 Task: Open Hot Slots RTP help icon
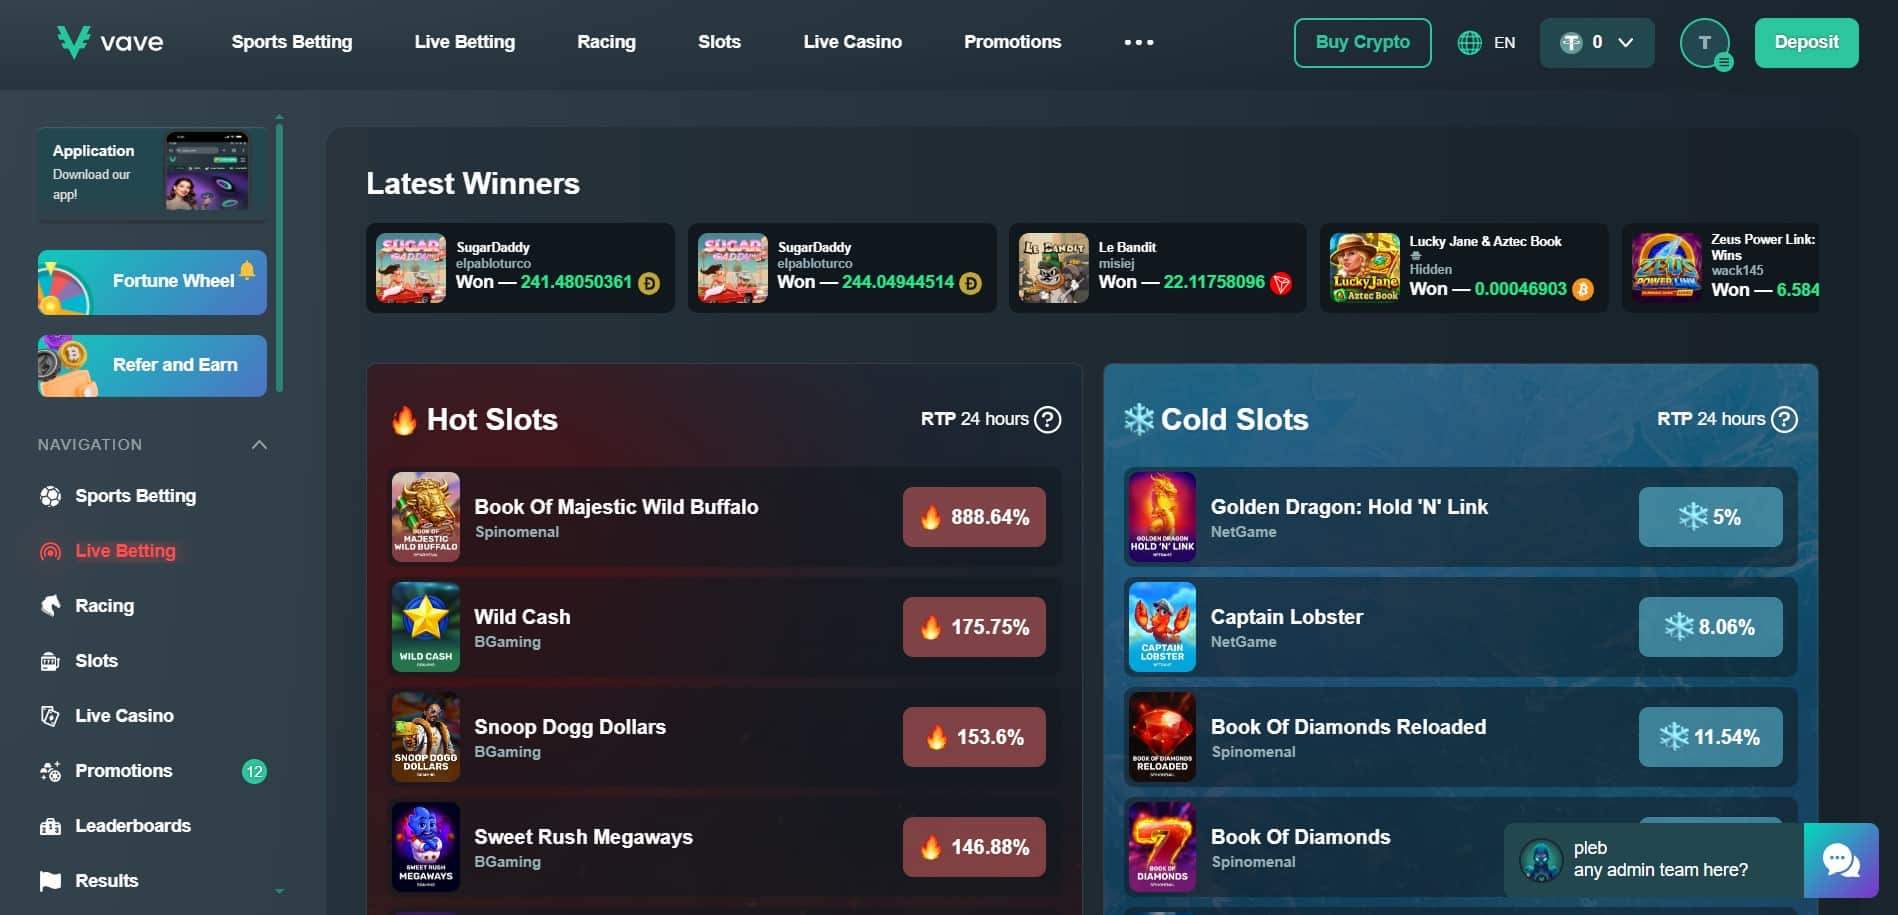tap(1047, 419)
